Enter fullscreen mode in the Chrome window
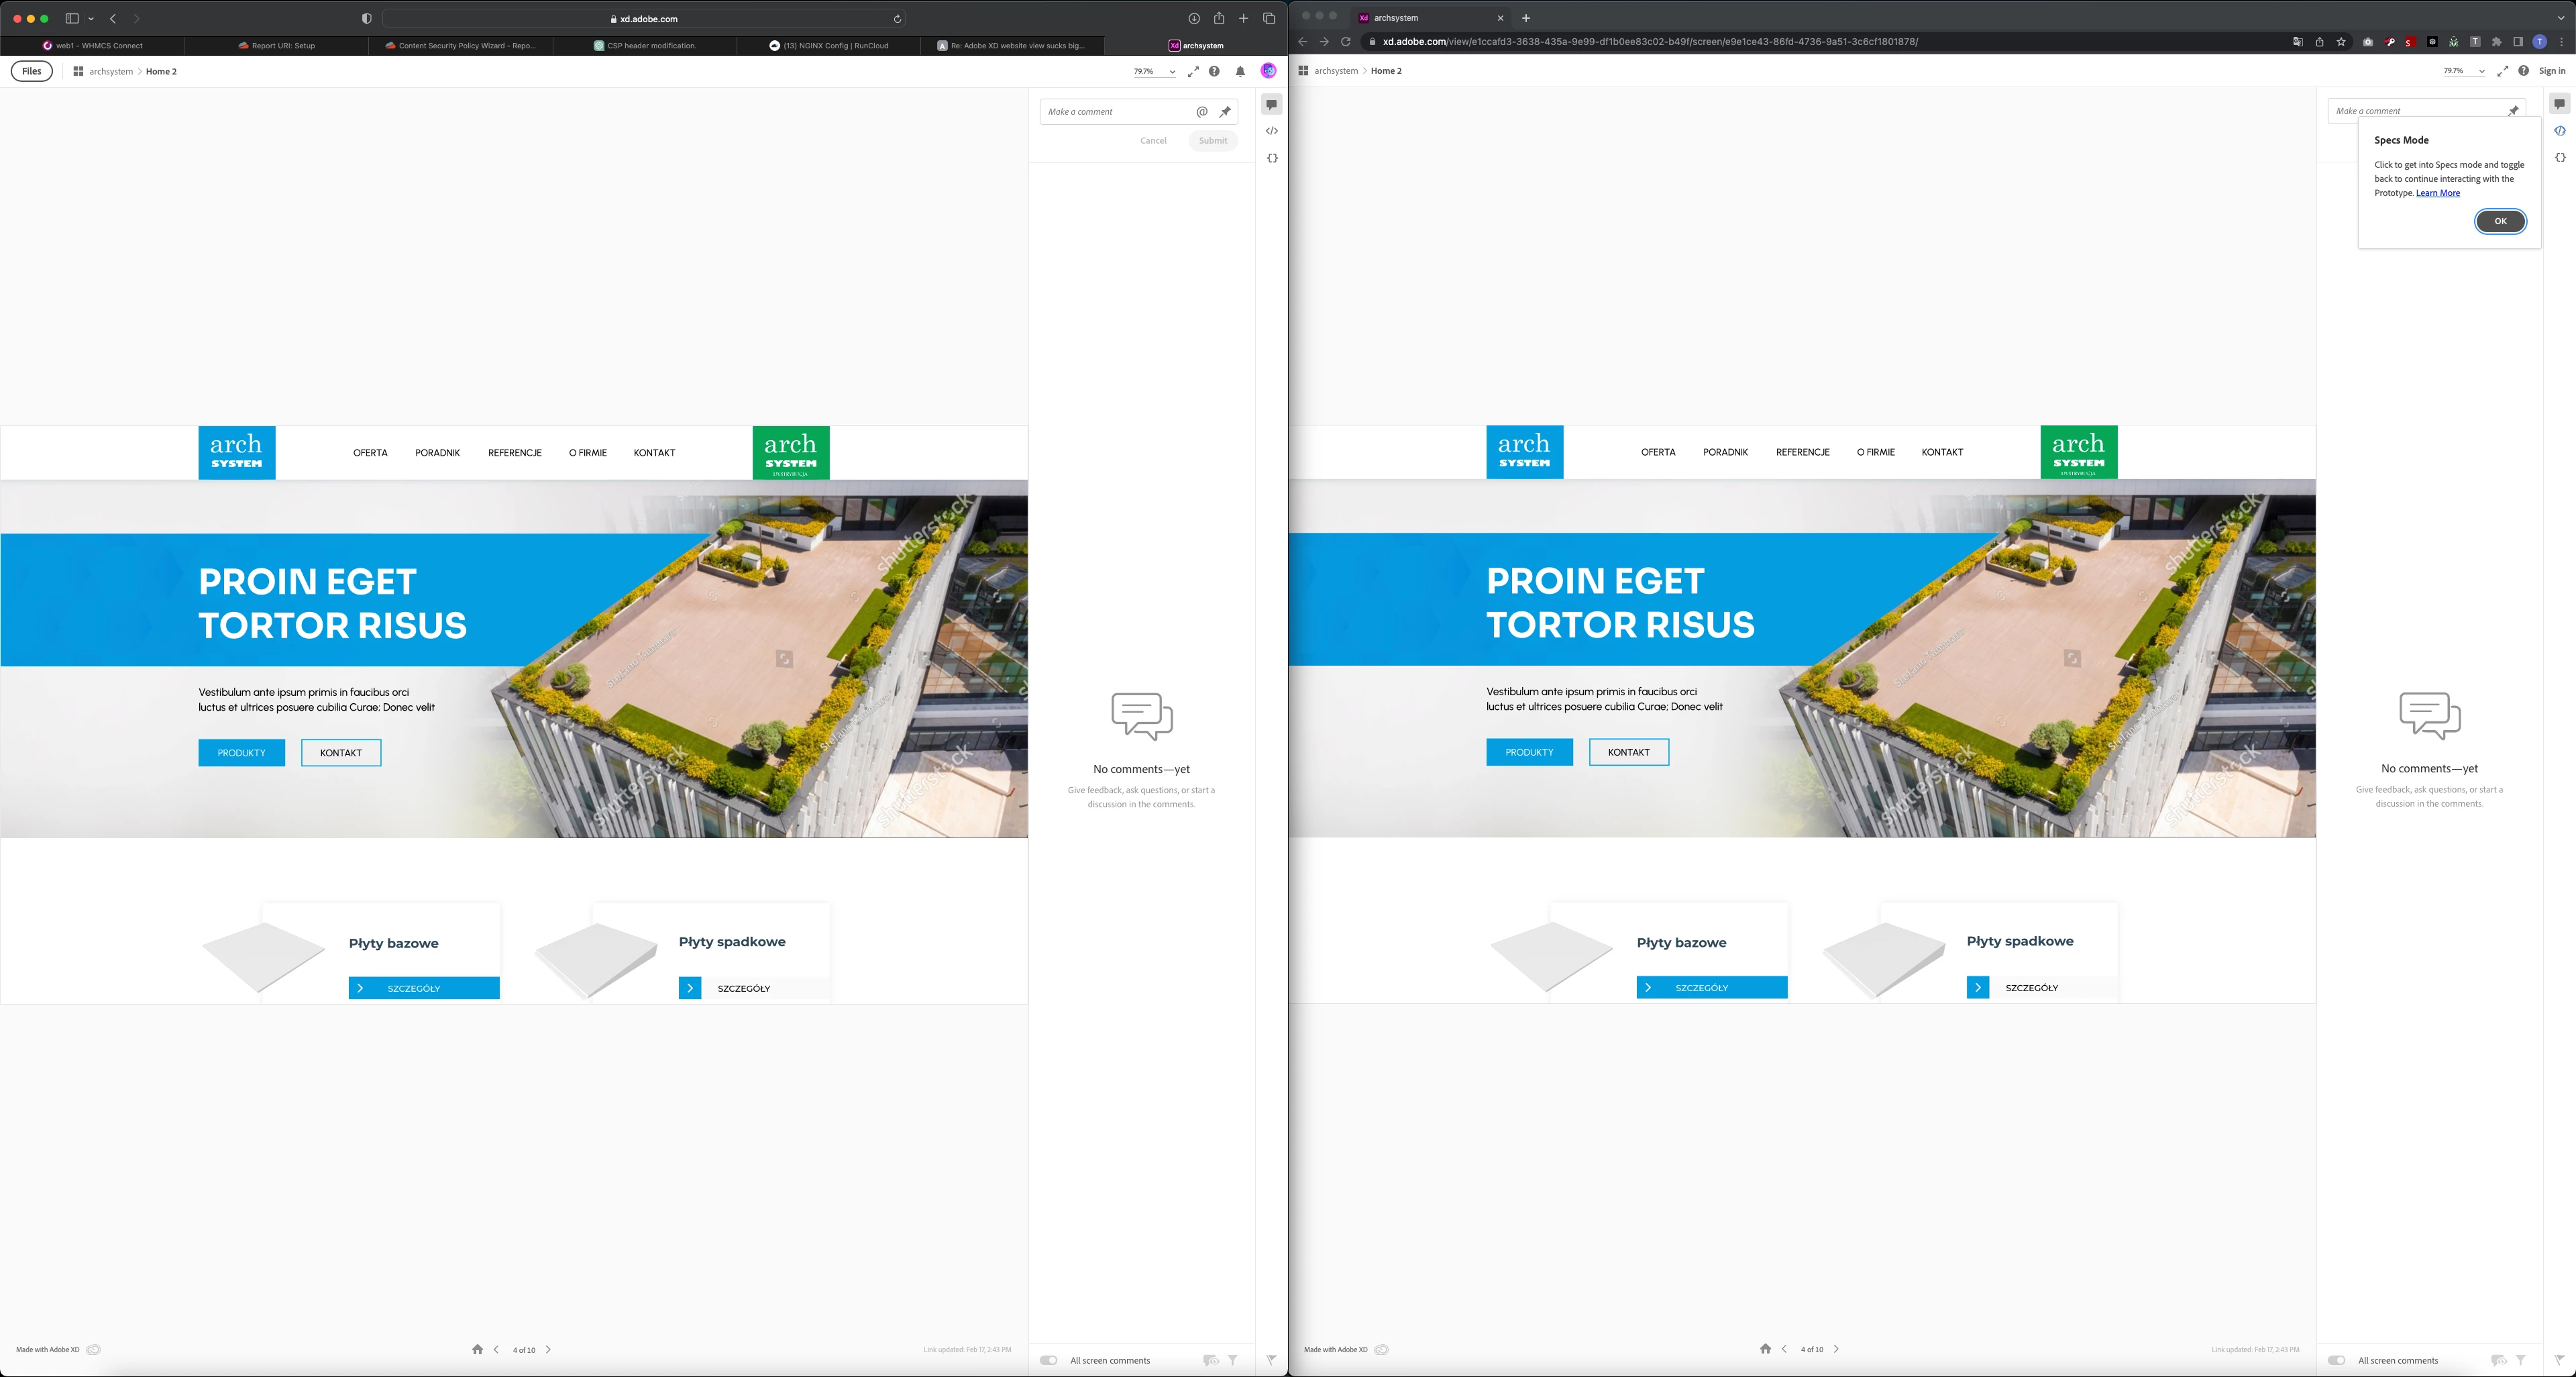Screen dimensions: 2576x1377 pos(2502,71)
